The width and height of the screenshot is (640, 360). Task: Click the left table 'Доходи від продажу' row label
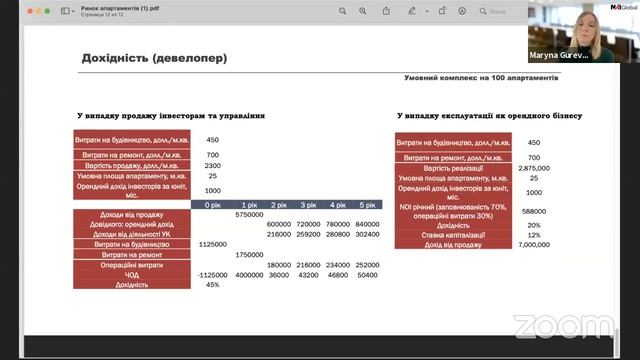pyautogui.click(x=132, y=215)
